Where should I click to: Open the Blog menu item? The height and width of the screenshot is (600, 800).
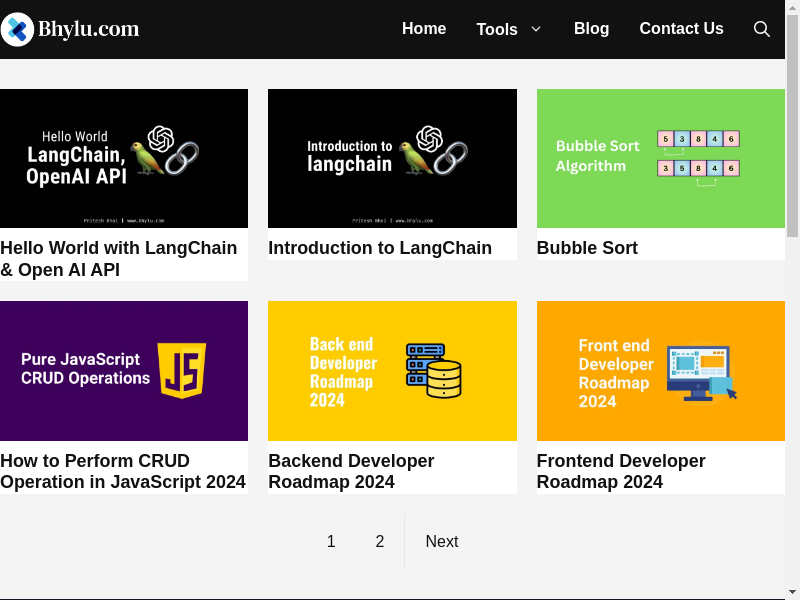pos(591,29)
